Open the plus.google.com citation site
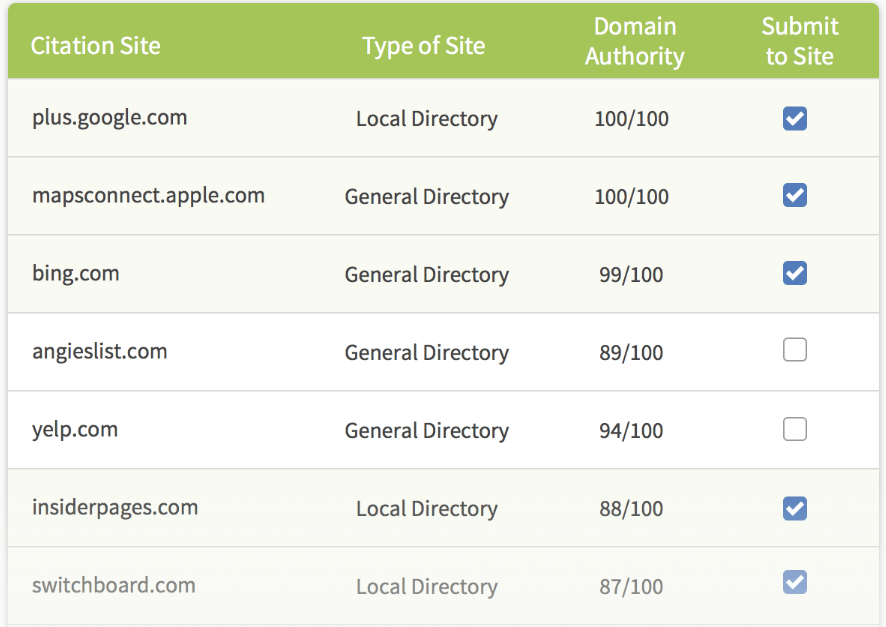 point(95,118)
